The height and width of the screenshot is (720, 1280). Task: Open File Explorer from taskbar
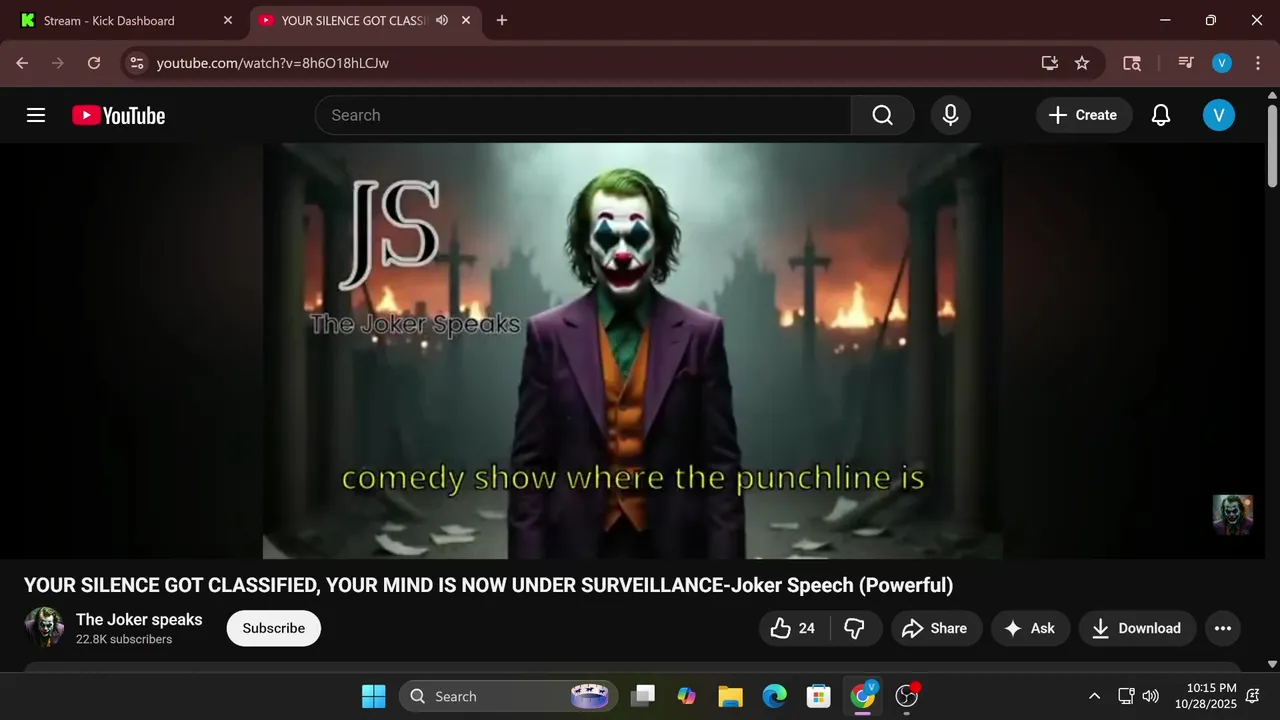point(730,696)
